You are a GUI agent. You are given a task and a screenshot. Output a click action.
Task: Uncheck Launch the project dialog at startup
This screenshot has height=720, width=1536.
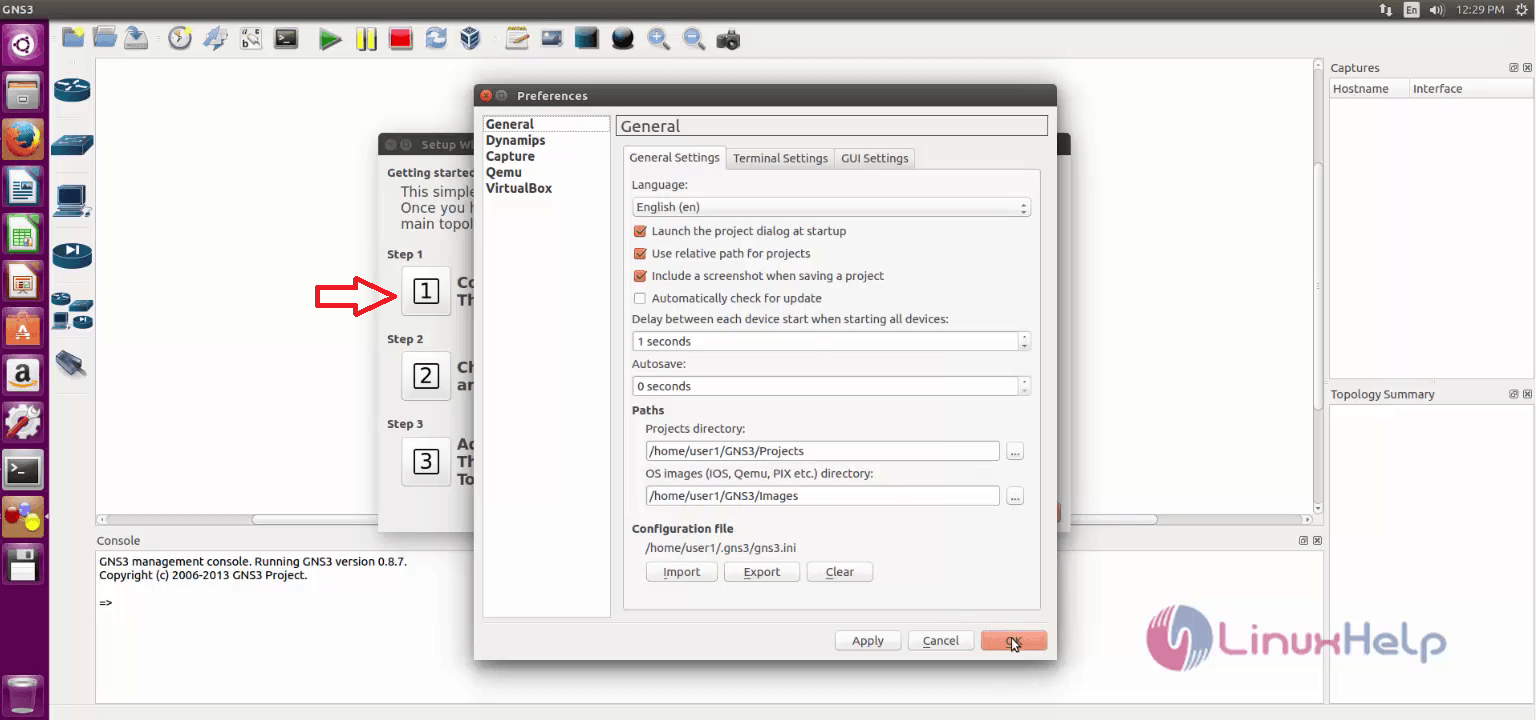pos(640,231)
